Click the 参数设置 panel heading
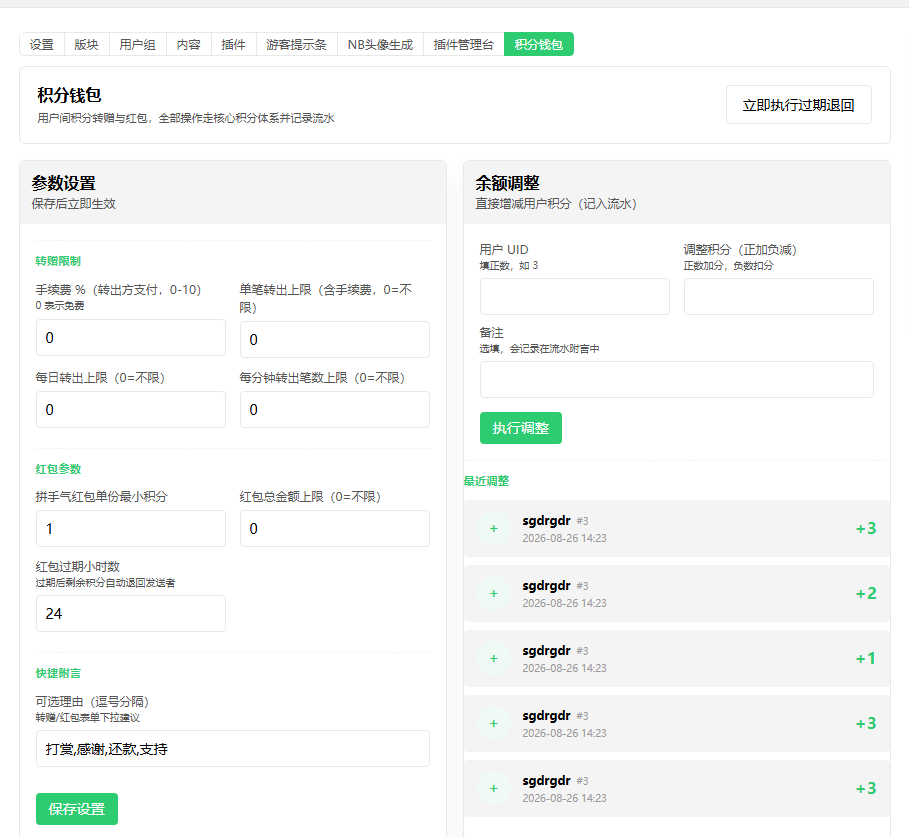Screen dimensions: 909x837 coord(64,183)
